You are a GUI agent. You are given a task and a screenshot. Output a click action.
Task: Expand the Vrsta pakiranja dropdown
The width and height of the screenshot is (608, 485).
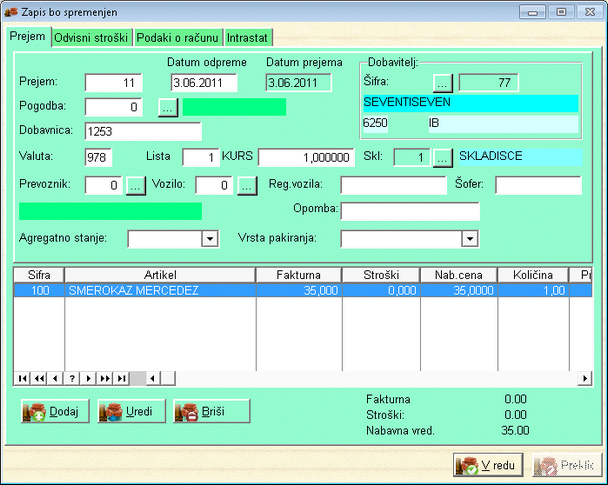tap(470, 239)
